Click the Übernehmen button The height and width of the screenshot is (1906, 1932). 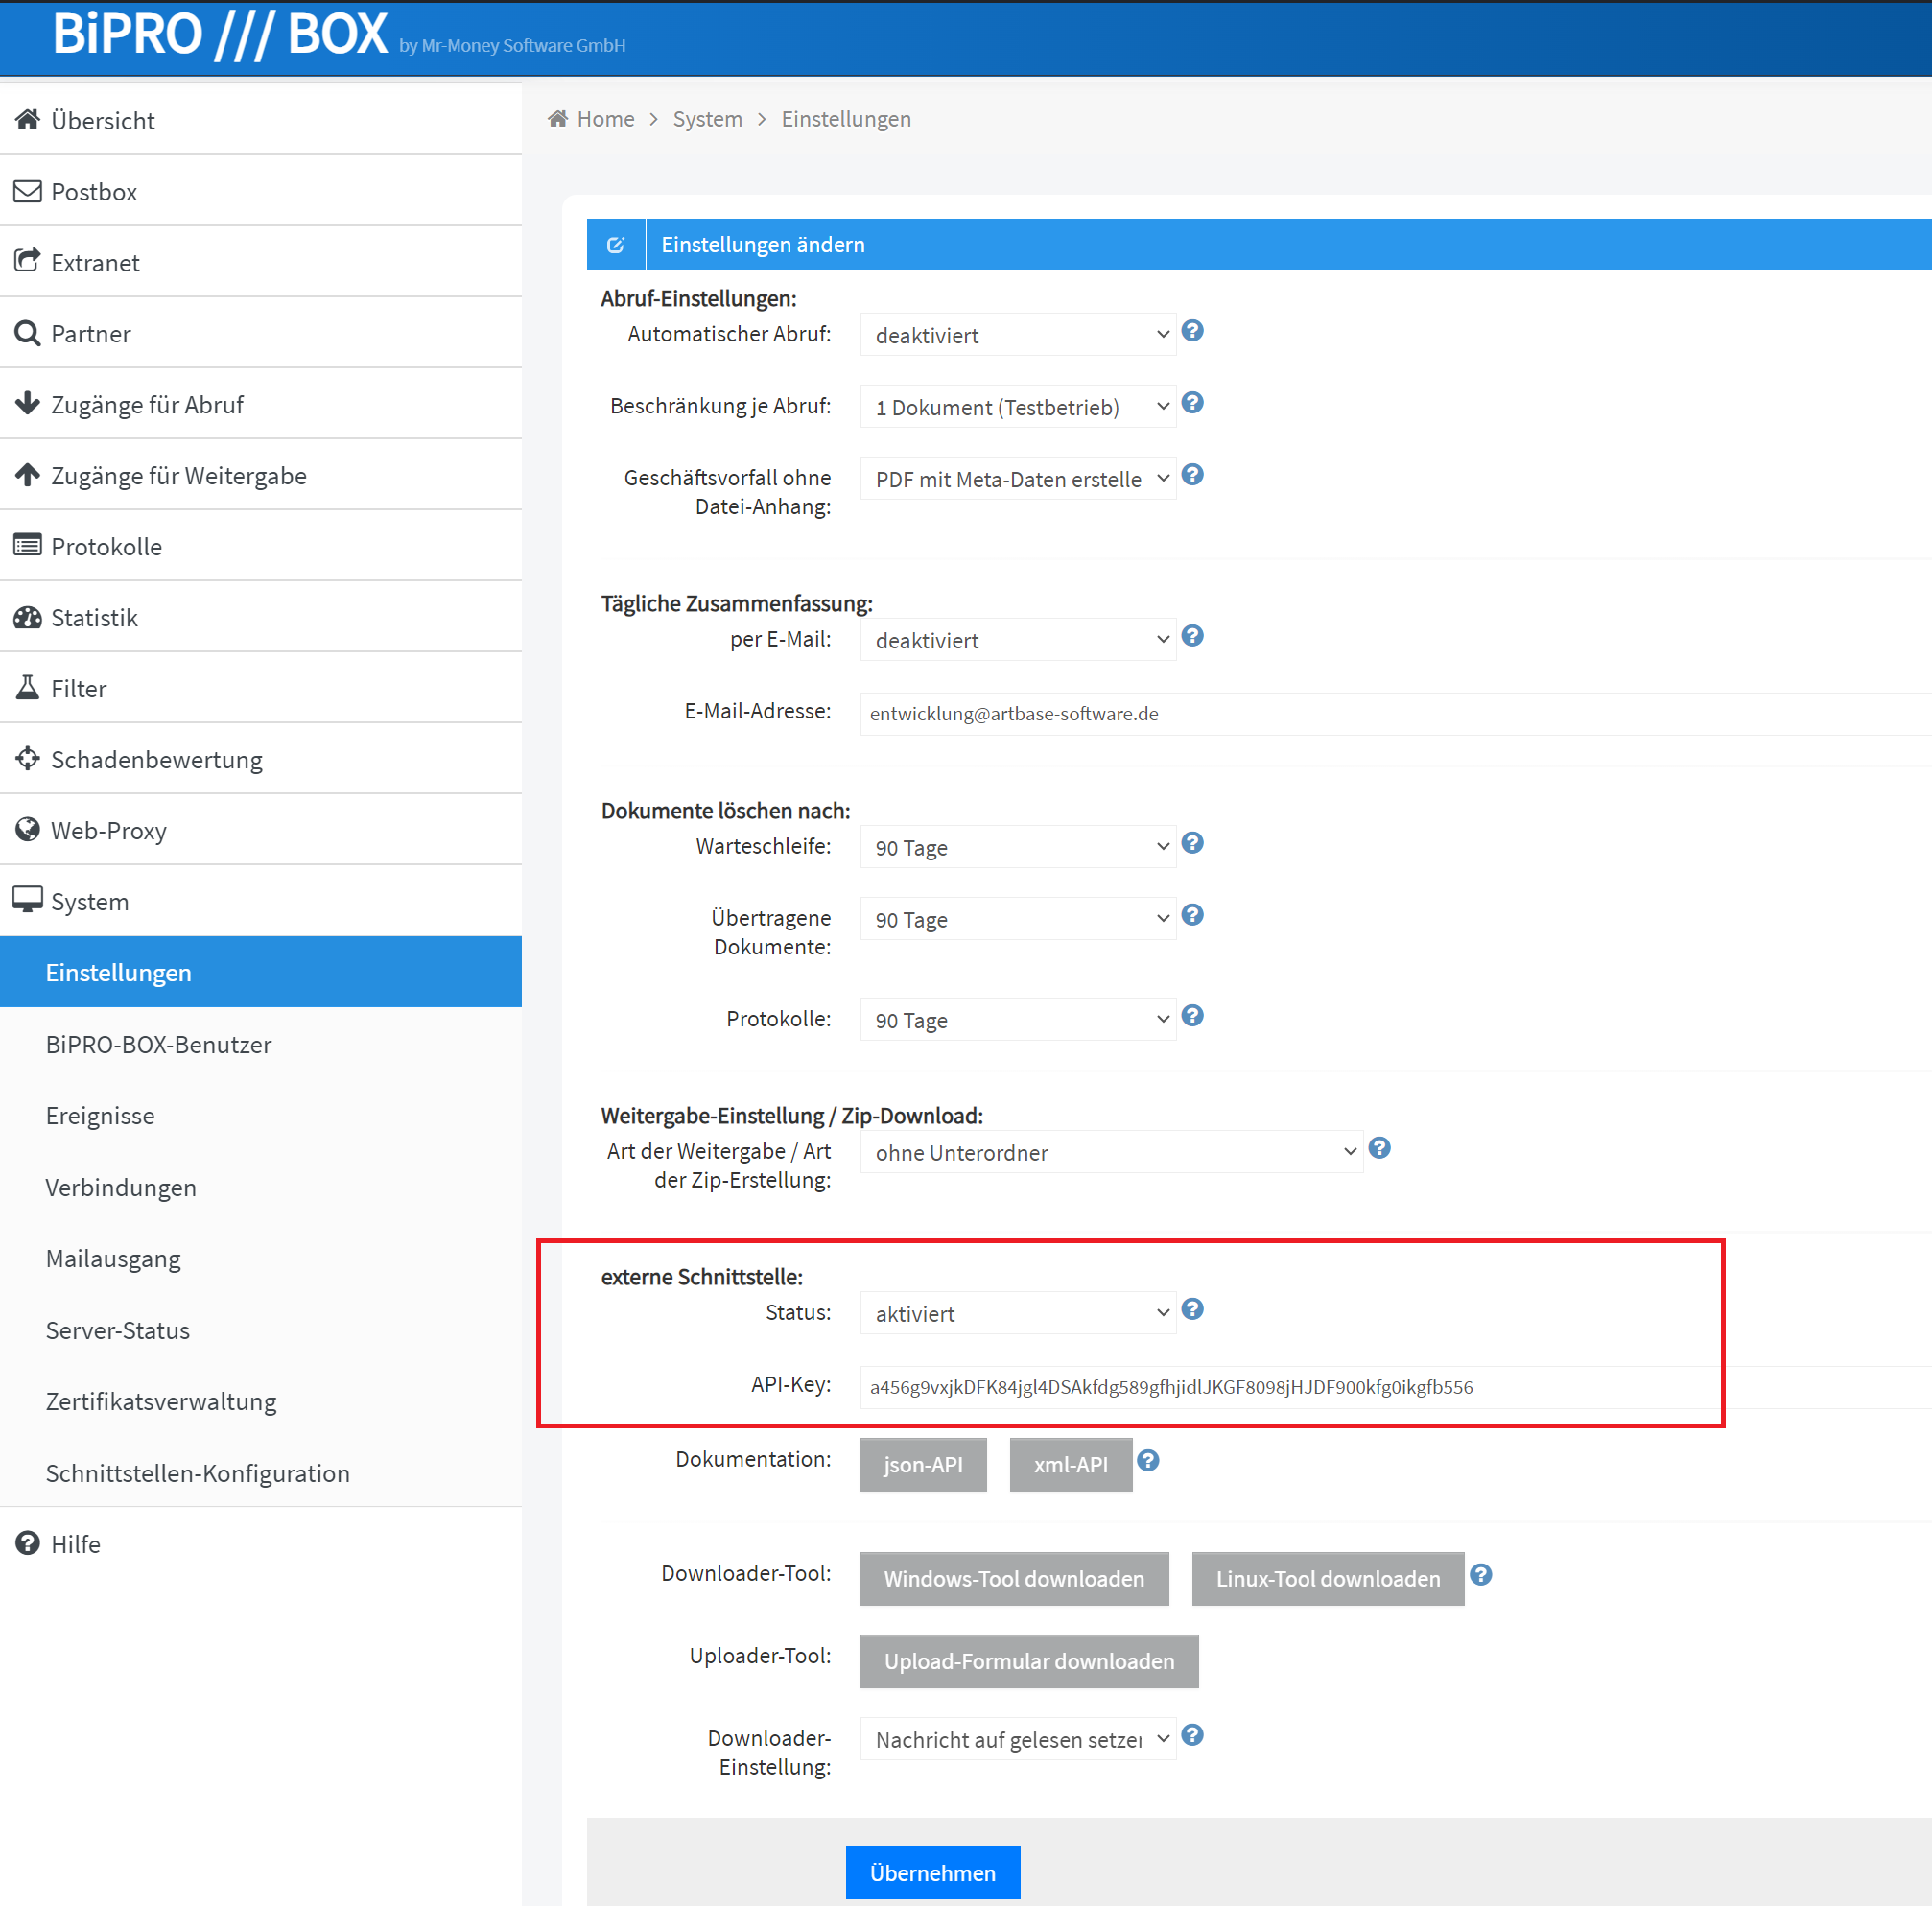pos(933,1872)
